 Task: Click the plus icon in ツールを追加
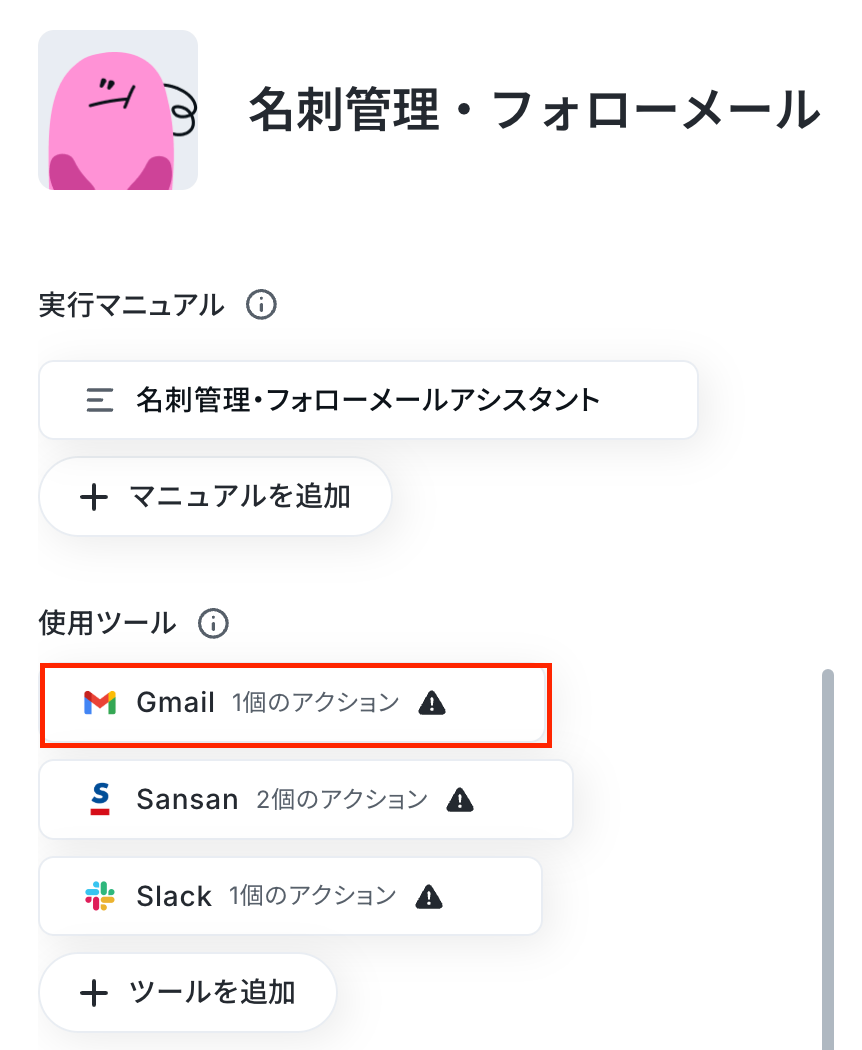[94, 993]
